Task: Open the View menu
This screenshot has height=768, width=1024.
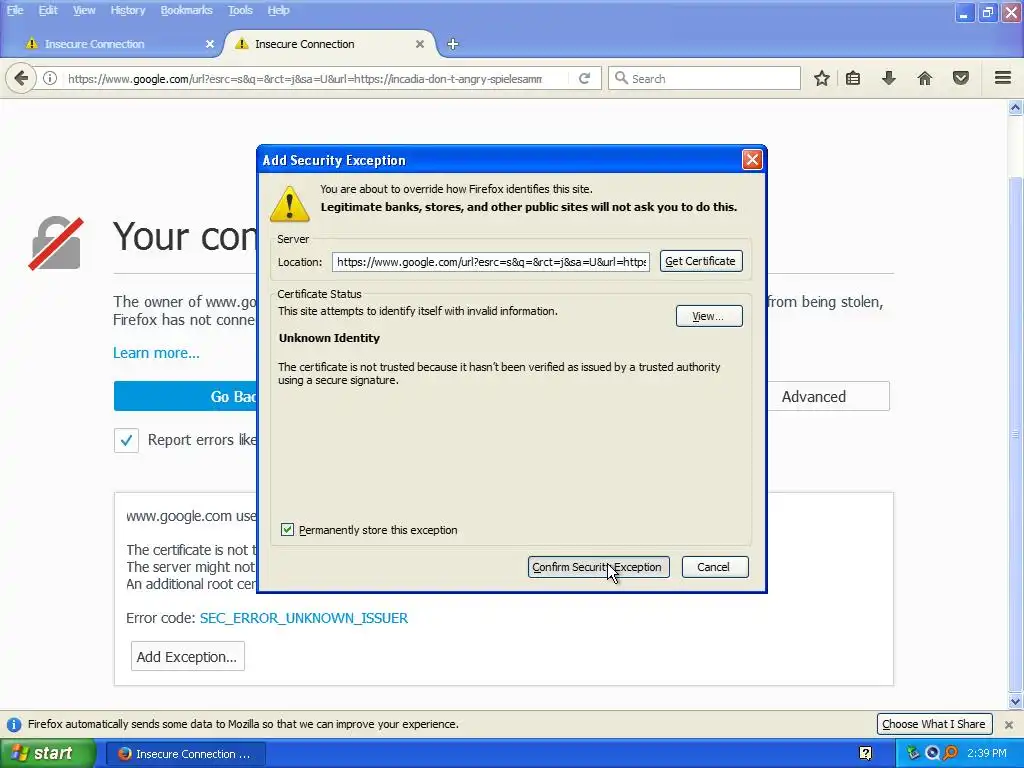Action: [x=84, y=10]
